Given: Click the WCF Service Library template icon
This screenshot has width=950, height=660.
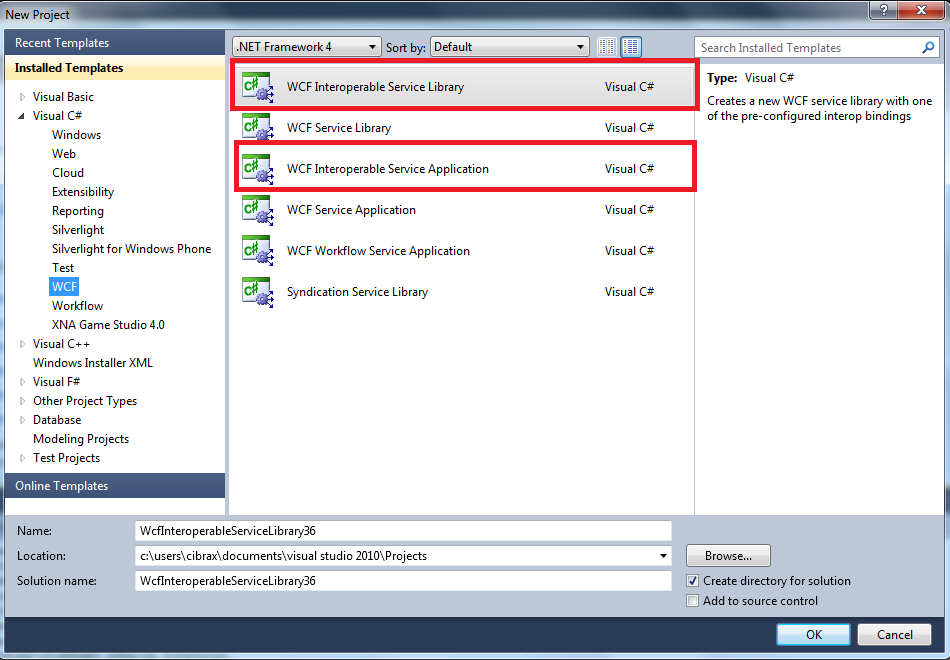Looking at the screenshot, I should pyautogui.click(x=257, y=128).
